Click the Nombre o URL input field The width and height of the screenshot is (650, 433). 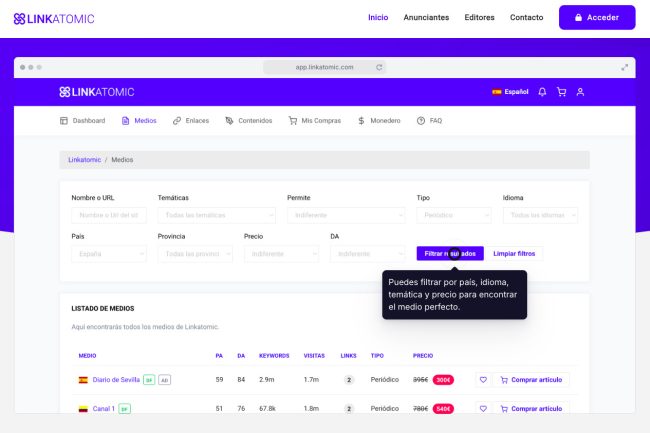coord(108,215)
